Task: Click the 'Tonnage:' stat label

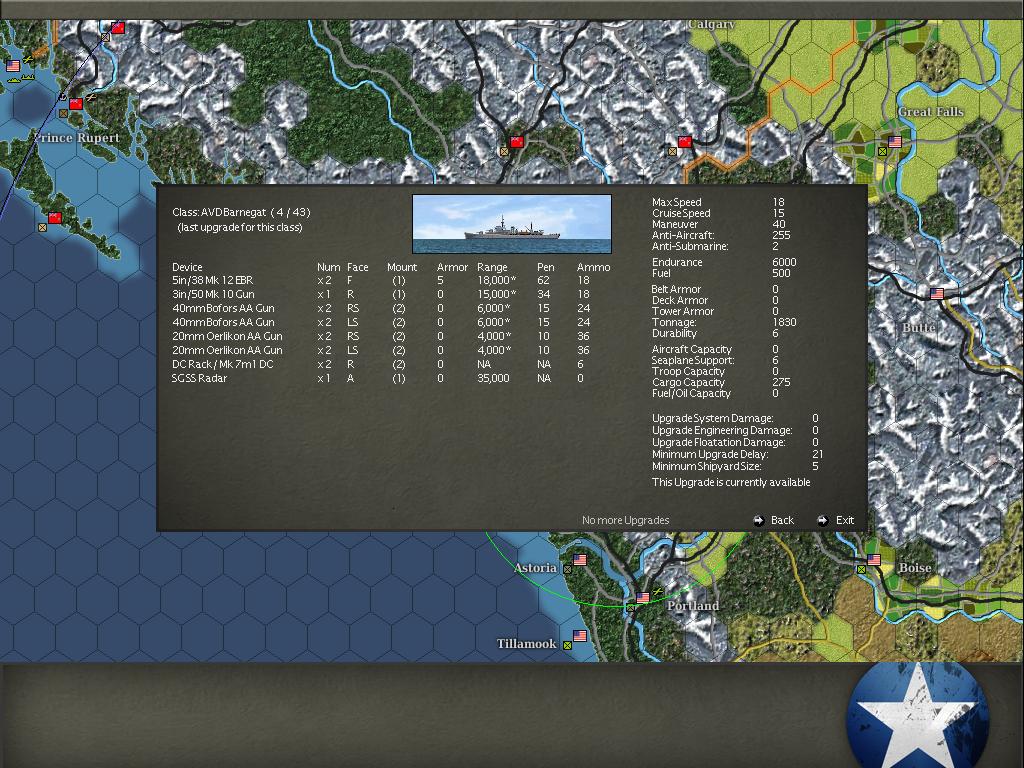Action: pos(674,322)
